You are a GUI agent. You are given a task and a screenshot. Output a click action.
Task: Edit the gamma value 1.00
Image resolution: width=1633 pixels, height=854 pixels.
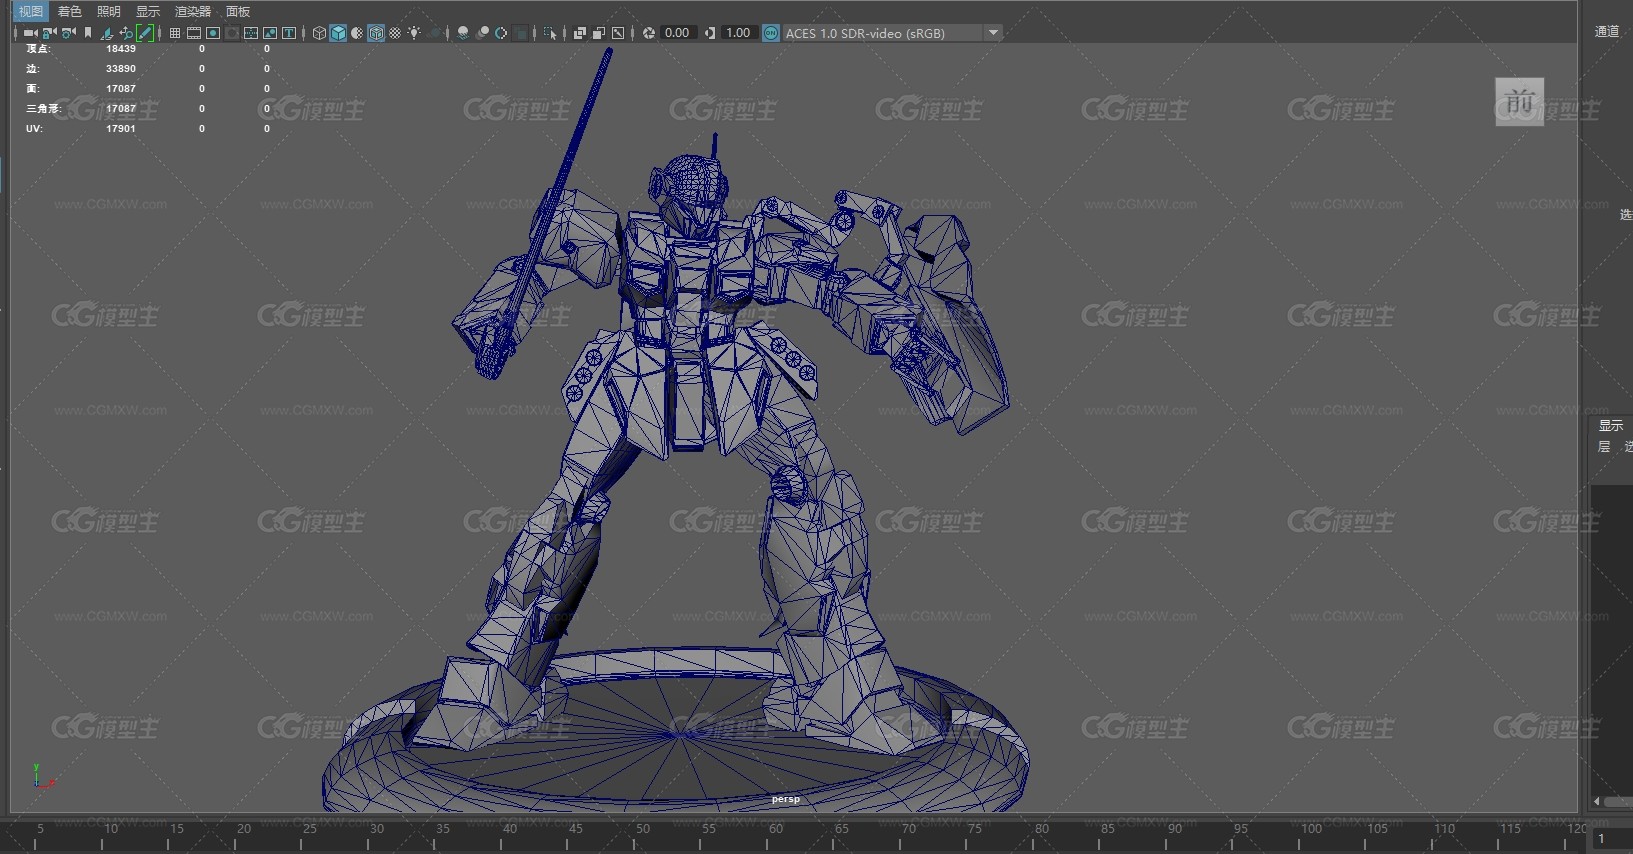pyautogui.click(x=738, y=33)
